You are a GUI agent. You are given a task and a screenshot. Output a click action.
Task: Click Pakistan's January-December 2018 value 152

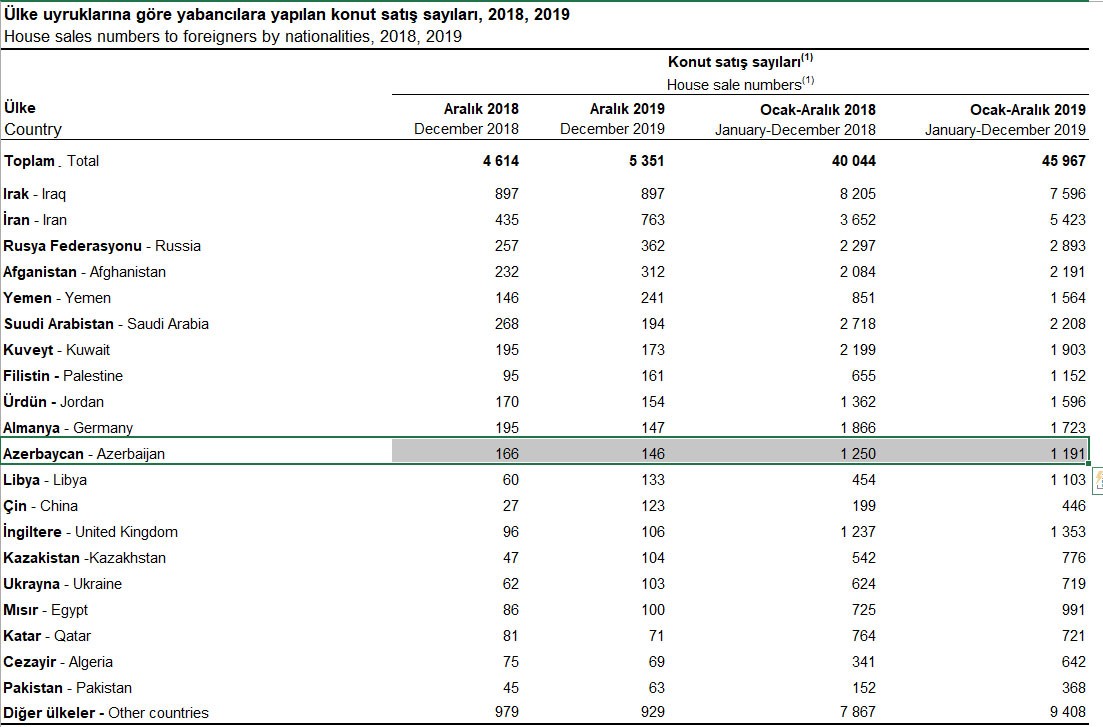pyautogui.click(x=862, y=687)
